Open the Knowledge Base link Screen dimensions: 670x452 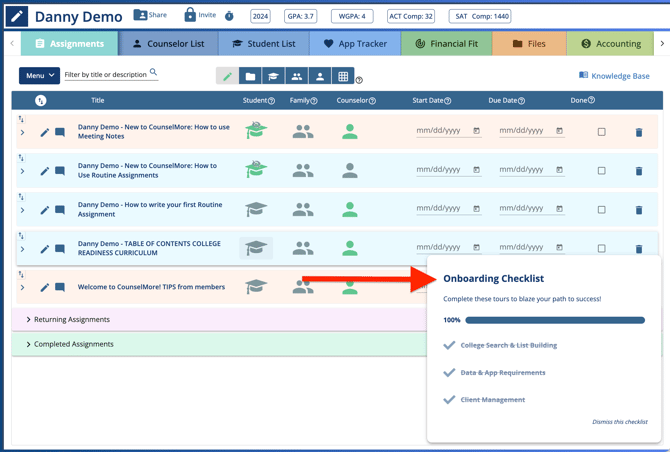click(614, 76)
